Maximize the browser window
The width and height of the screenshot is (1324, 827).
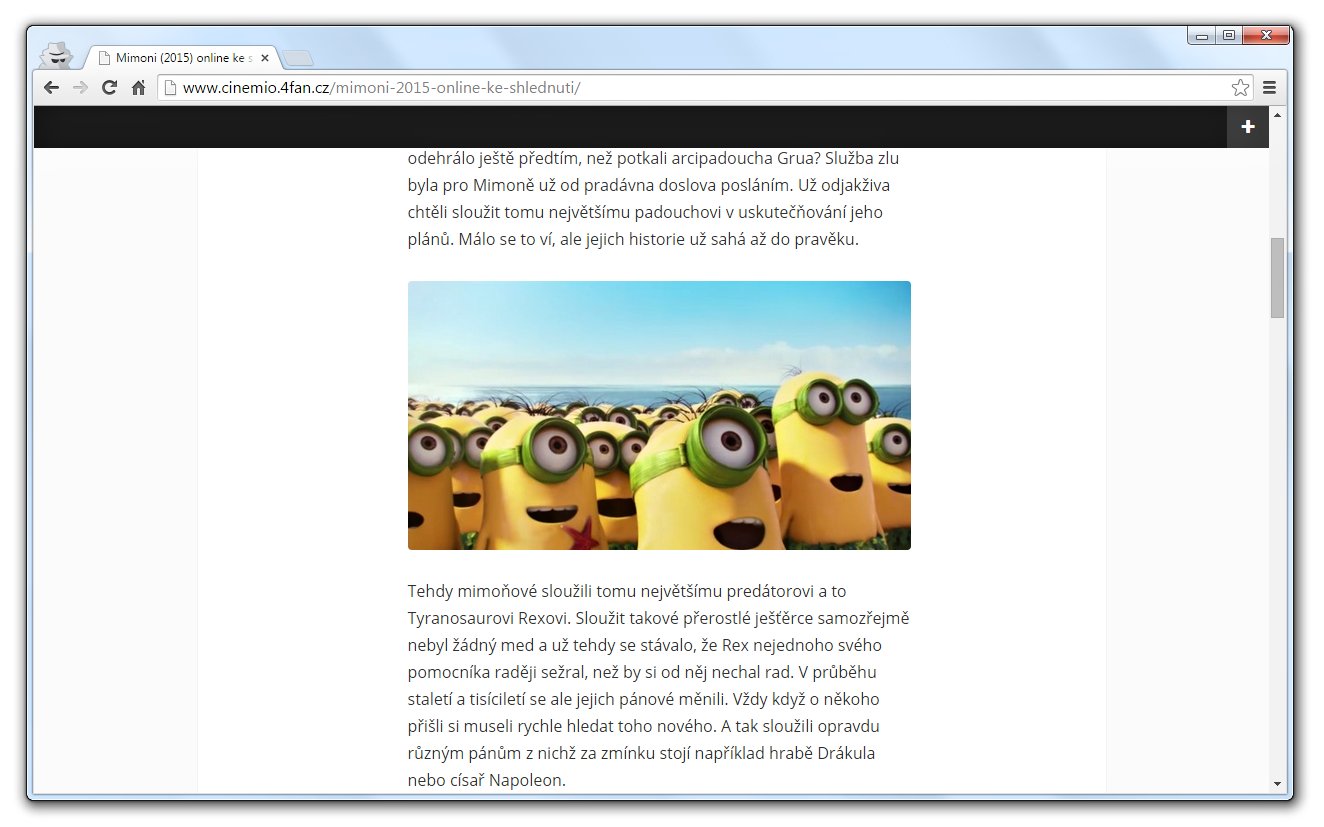(x=1228, y=36)
